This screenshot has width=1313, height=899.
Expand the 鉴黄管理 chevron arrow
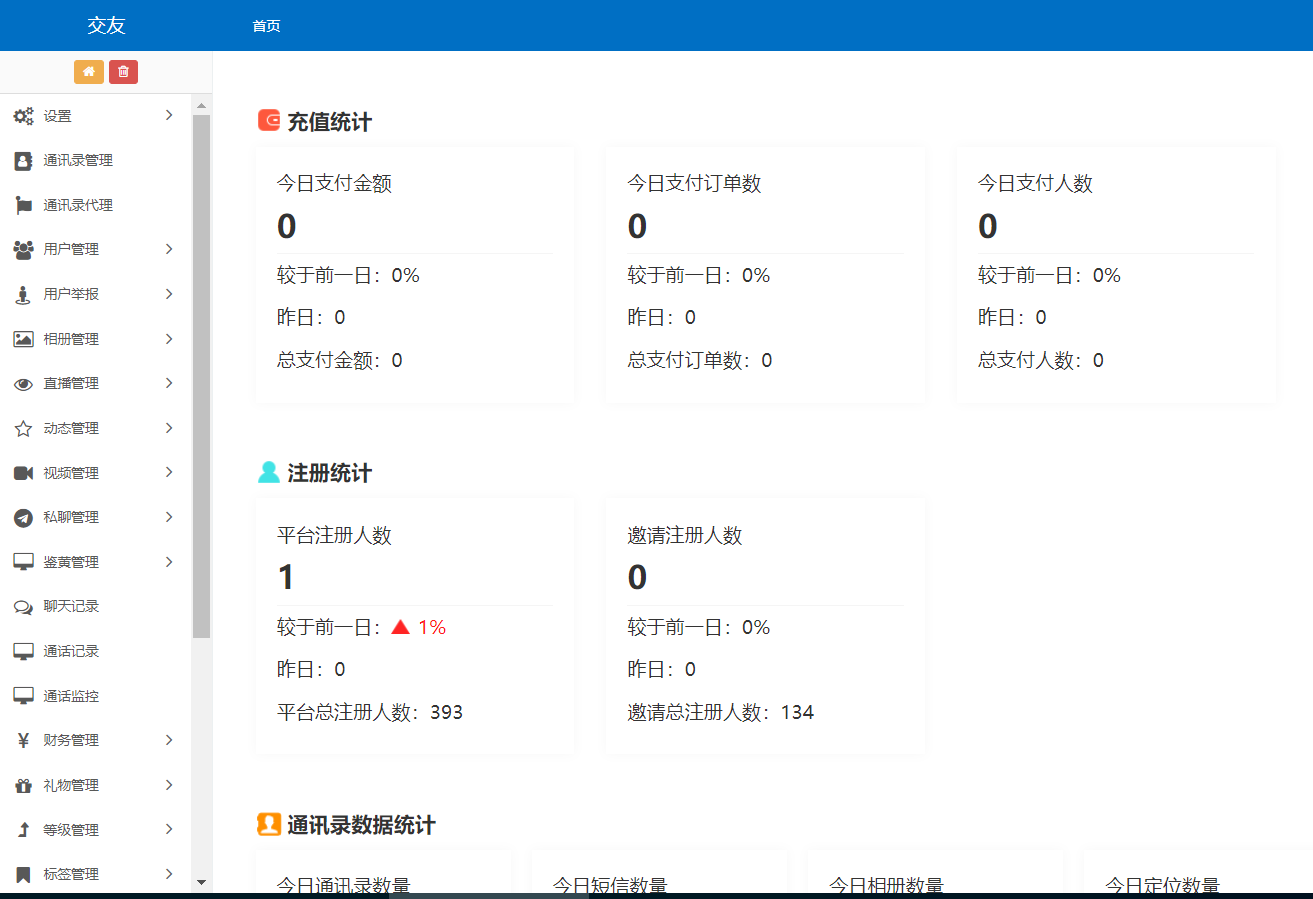click(x=169, y=562)
